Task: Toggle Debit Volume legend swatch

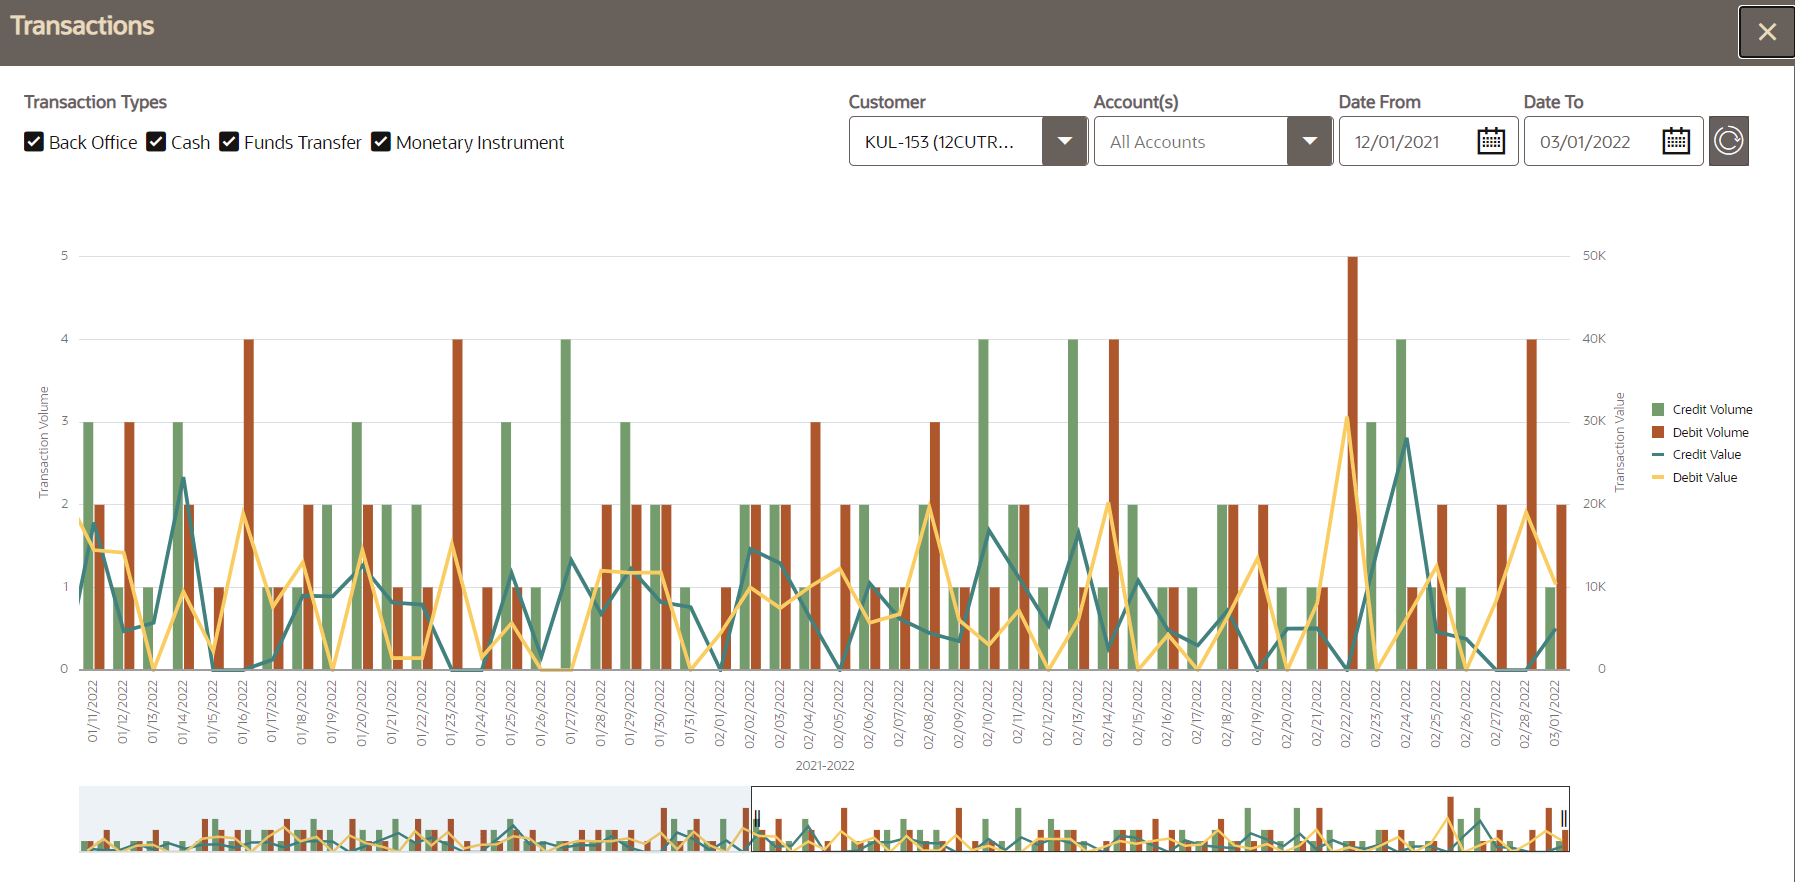Action: pyautogui.click(x=1658, y=432)
